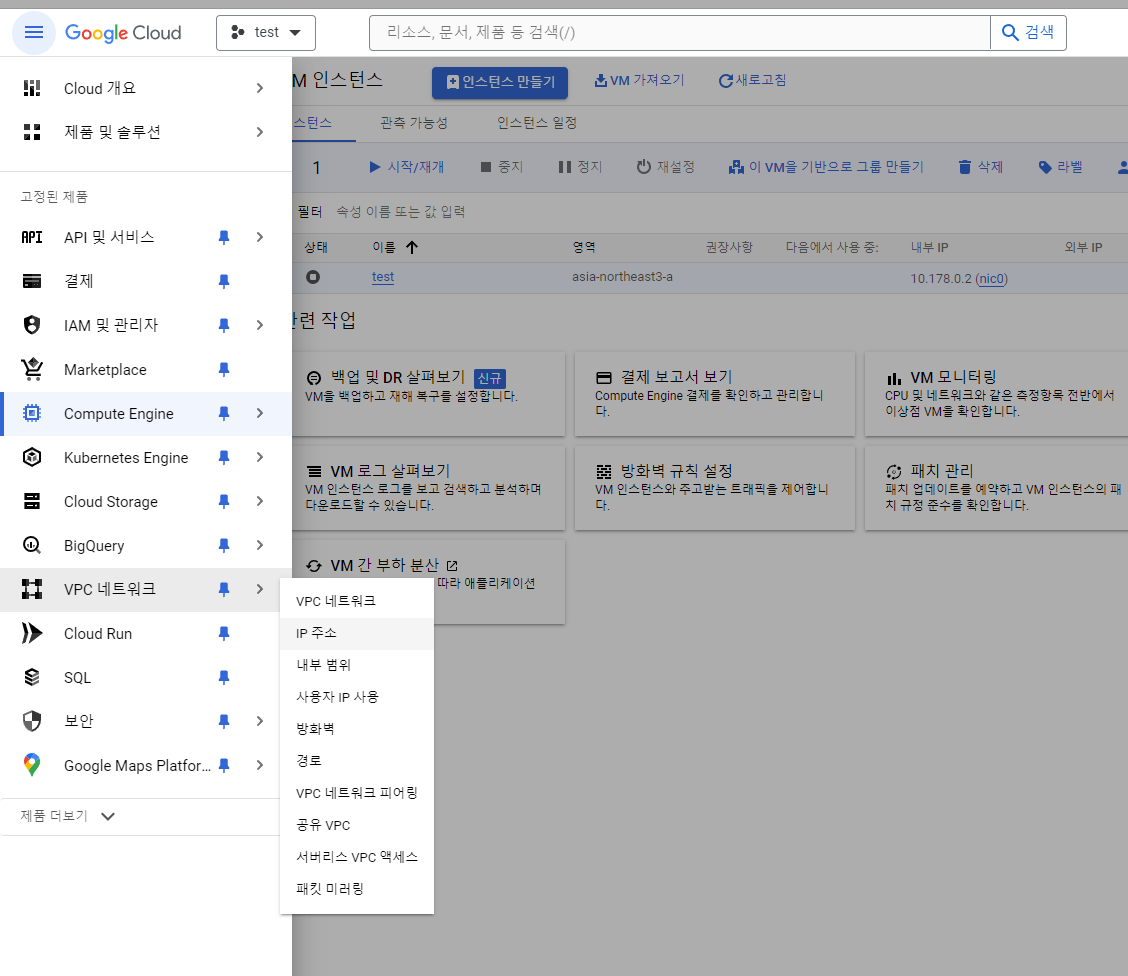The image size is (1128, 976).
Task: Select 패킷 미러링 submenu entry
Action: coord(357,889)
